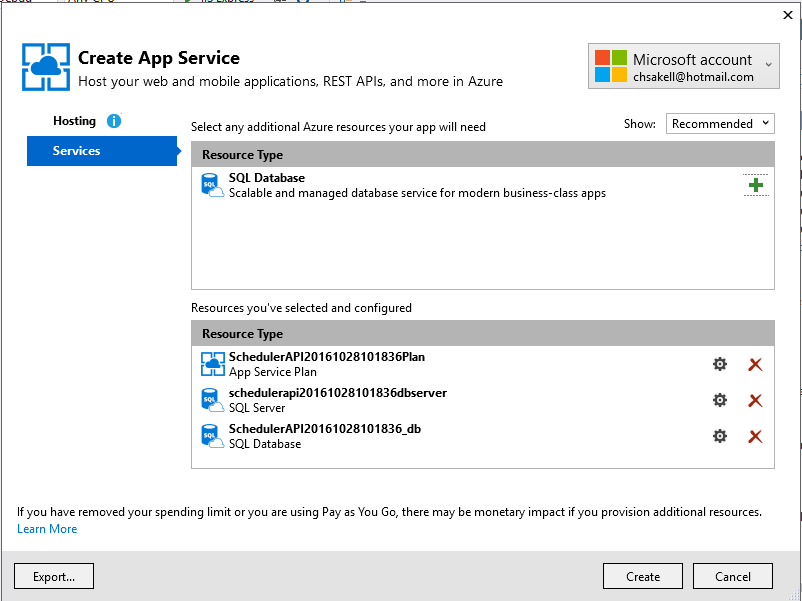The height and width of the screenshot is (601, 802).
Task: Click the green plus to add SQL Database
Action: pyautogui.click(x=755, y=185)
